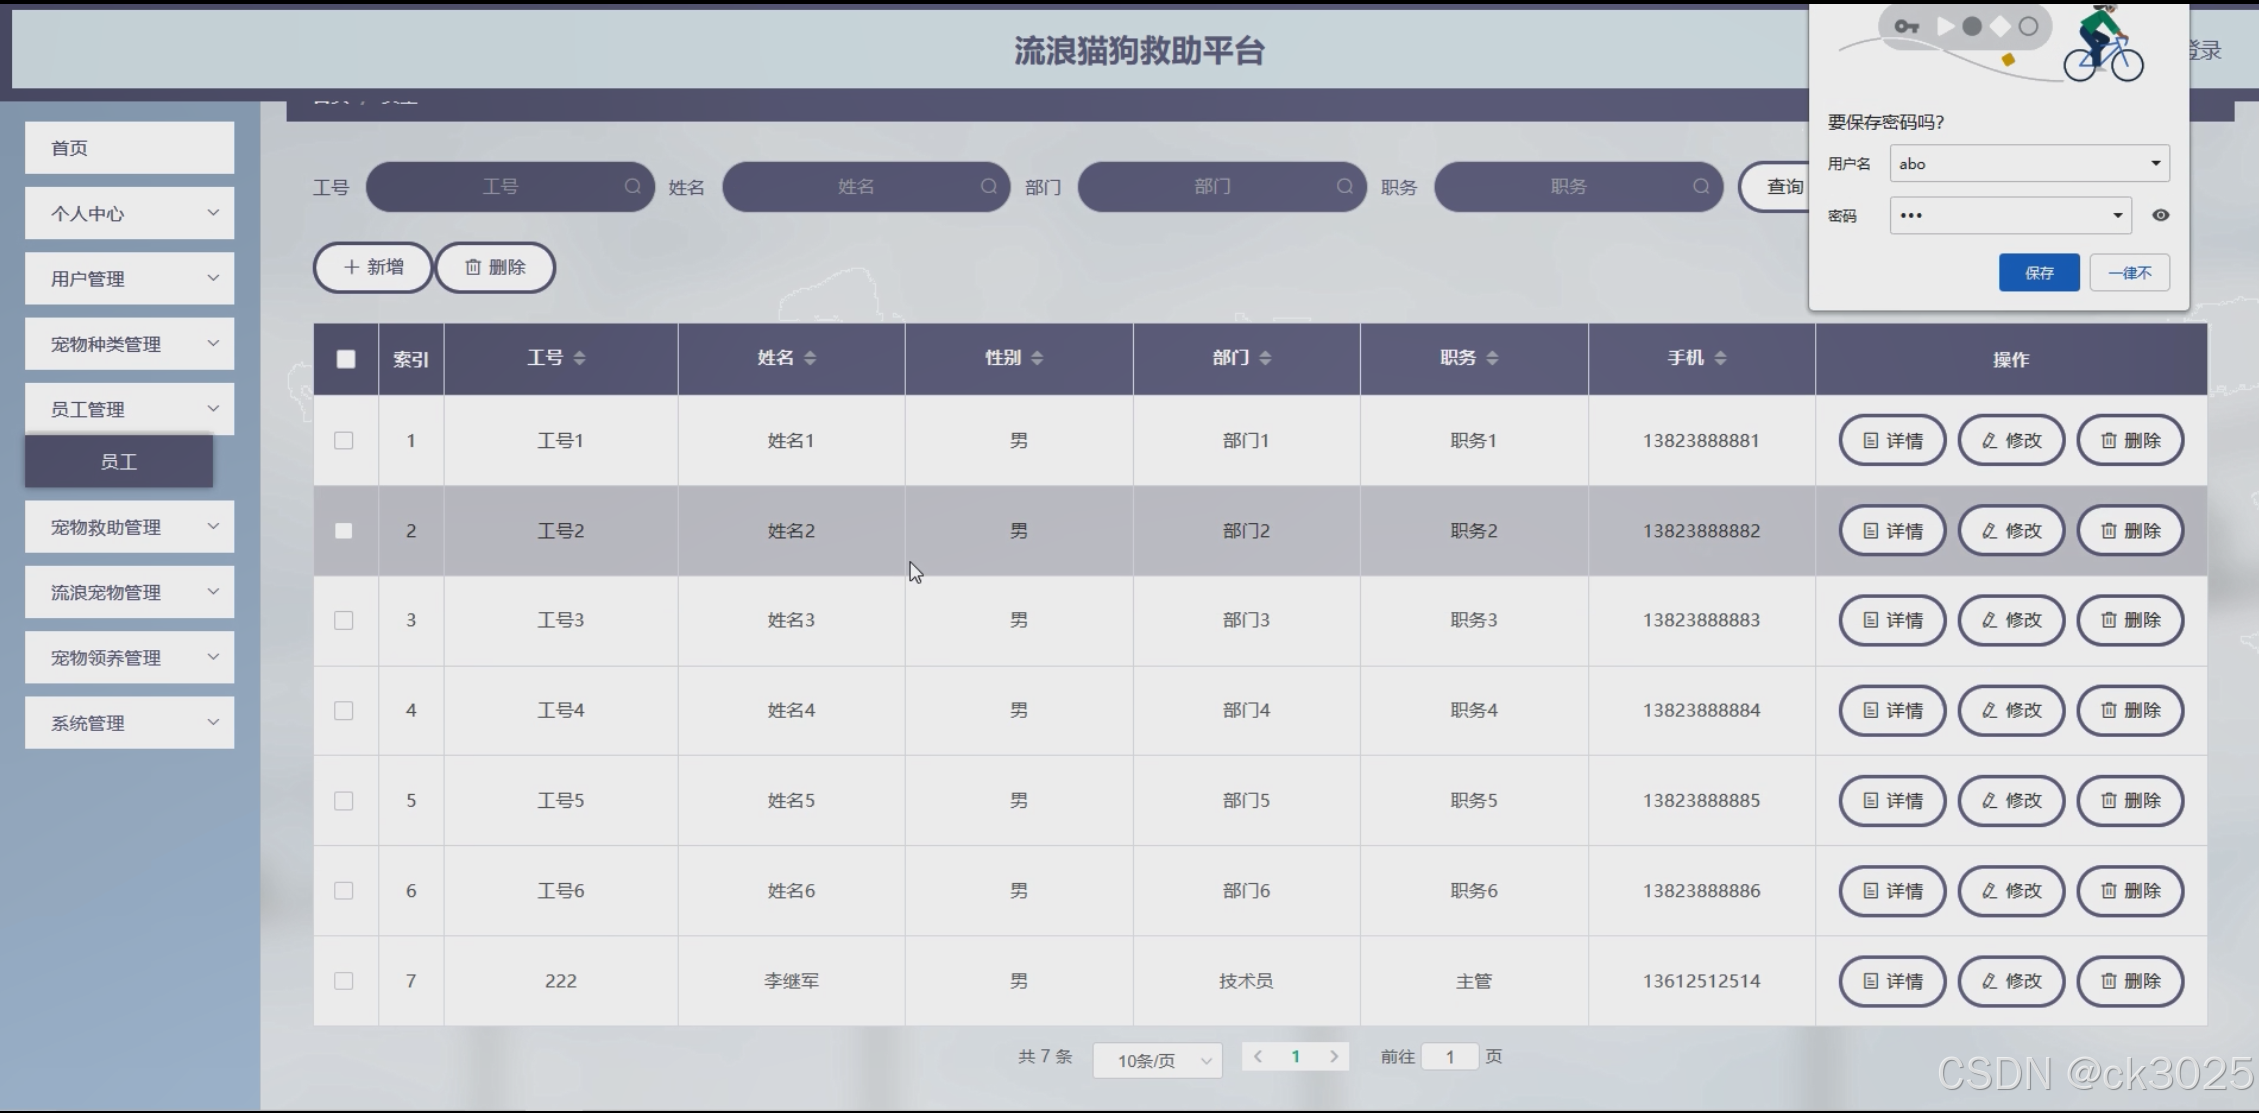This screenshot has height=1113, width=2259.
Task: Expand the 用户管理 sidebar menu
Action: tap(130, 279)
